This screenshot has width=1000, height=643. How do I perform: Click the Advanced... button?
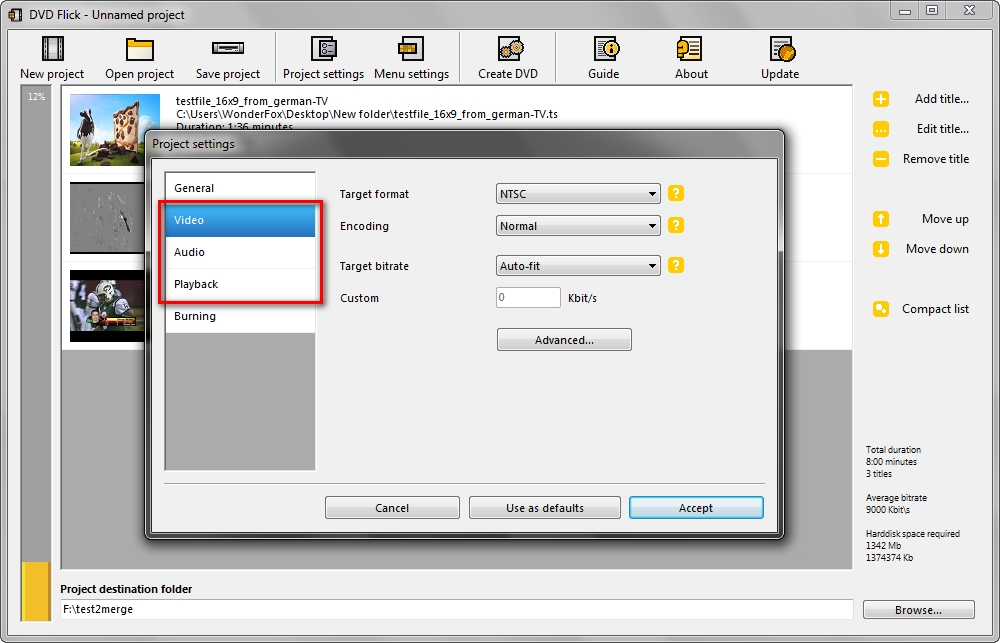[564, 340]
